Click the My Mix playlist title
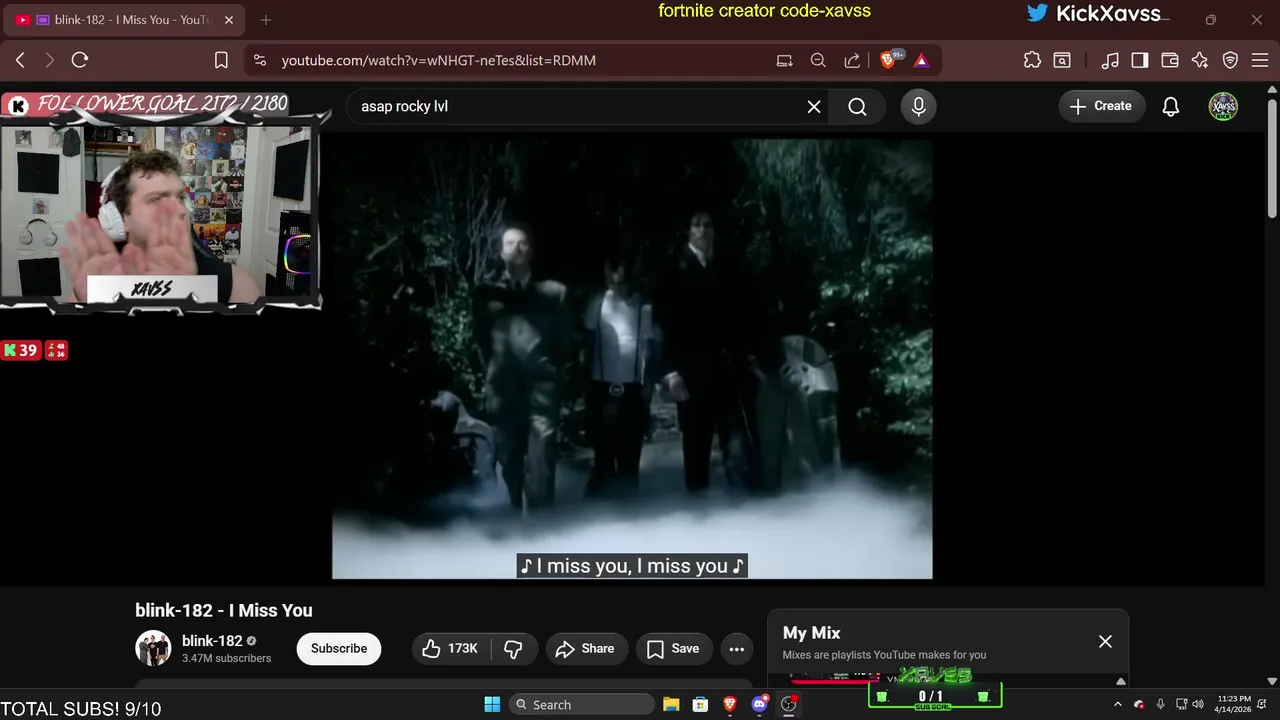 (811, 633)
